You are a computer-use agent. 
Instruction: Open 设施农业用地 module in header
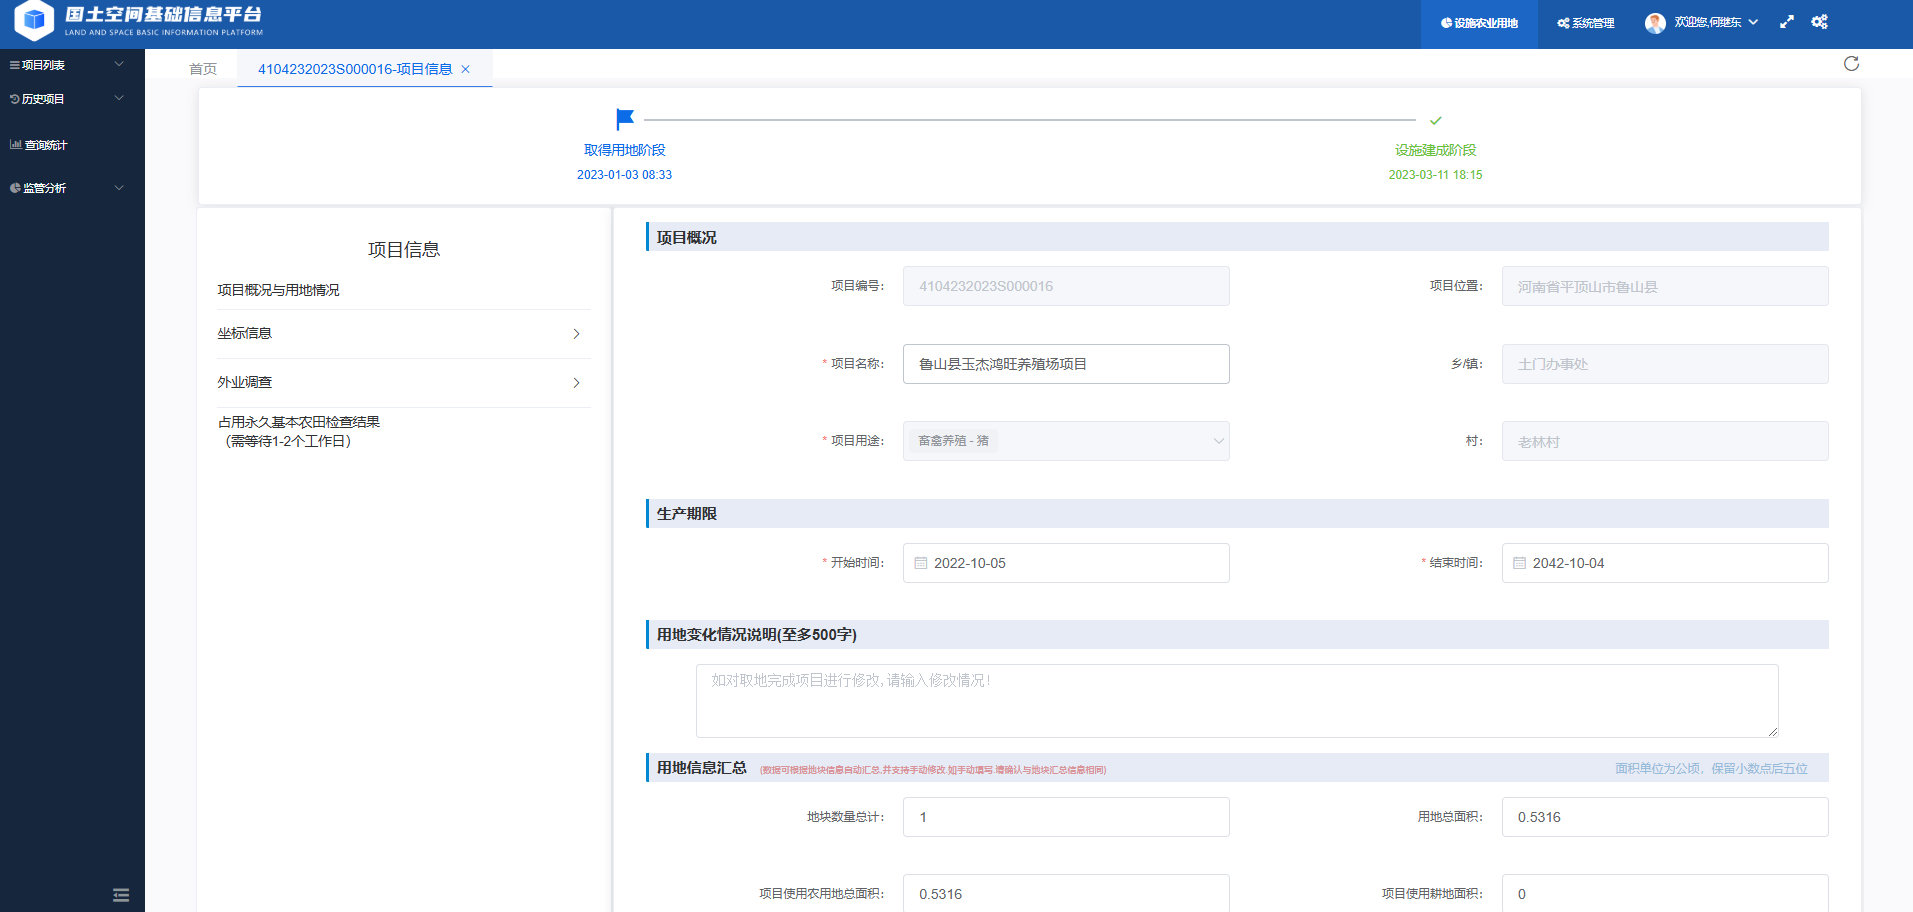click(1479, 23)
